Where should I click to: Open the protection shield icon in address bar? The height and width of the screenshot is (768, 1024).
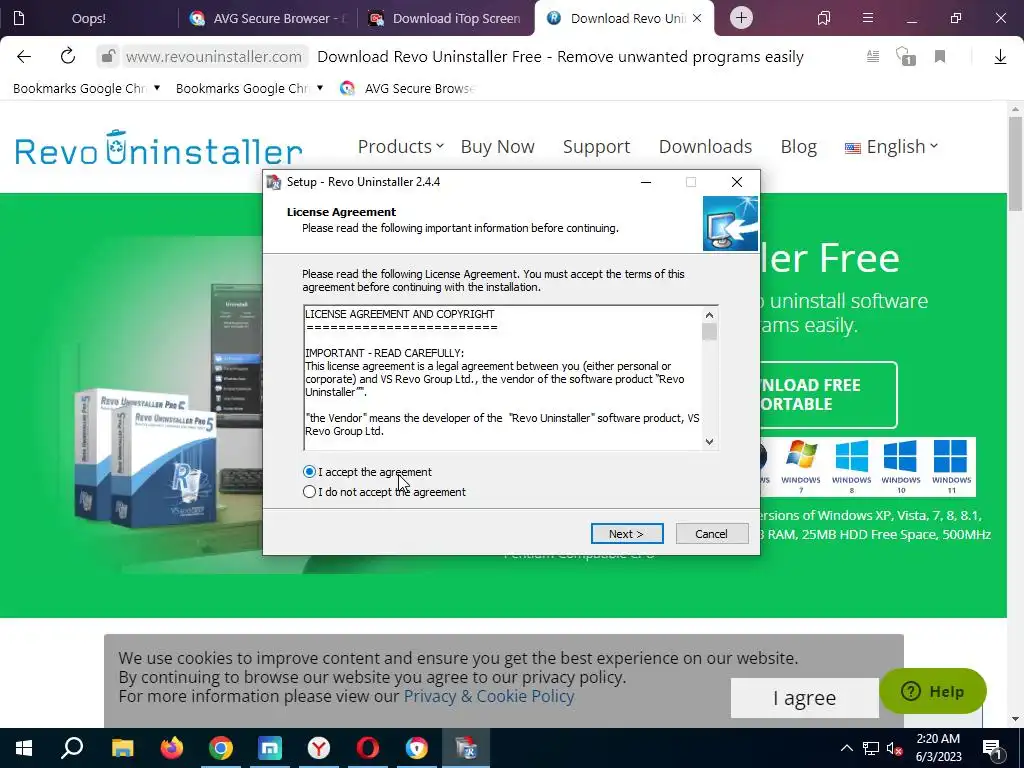pos(906,57)
